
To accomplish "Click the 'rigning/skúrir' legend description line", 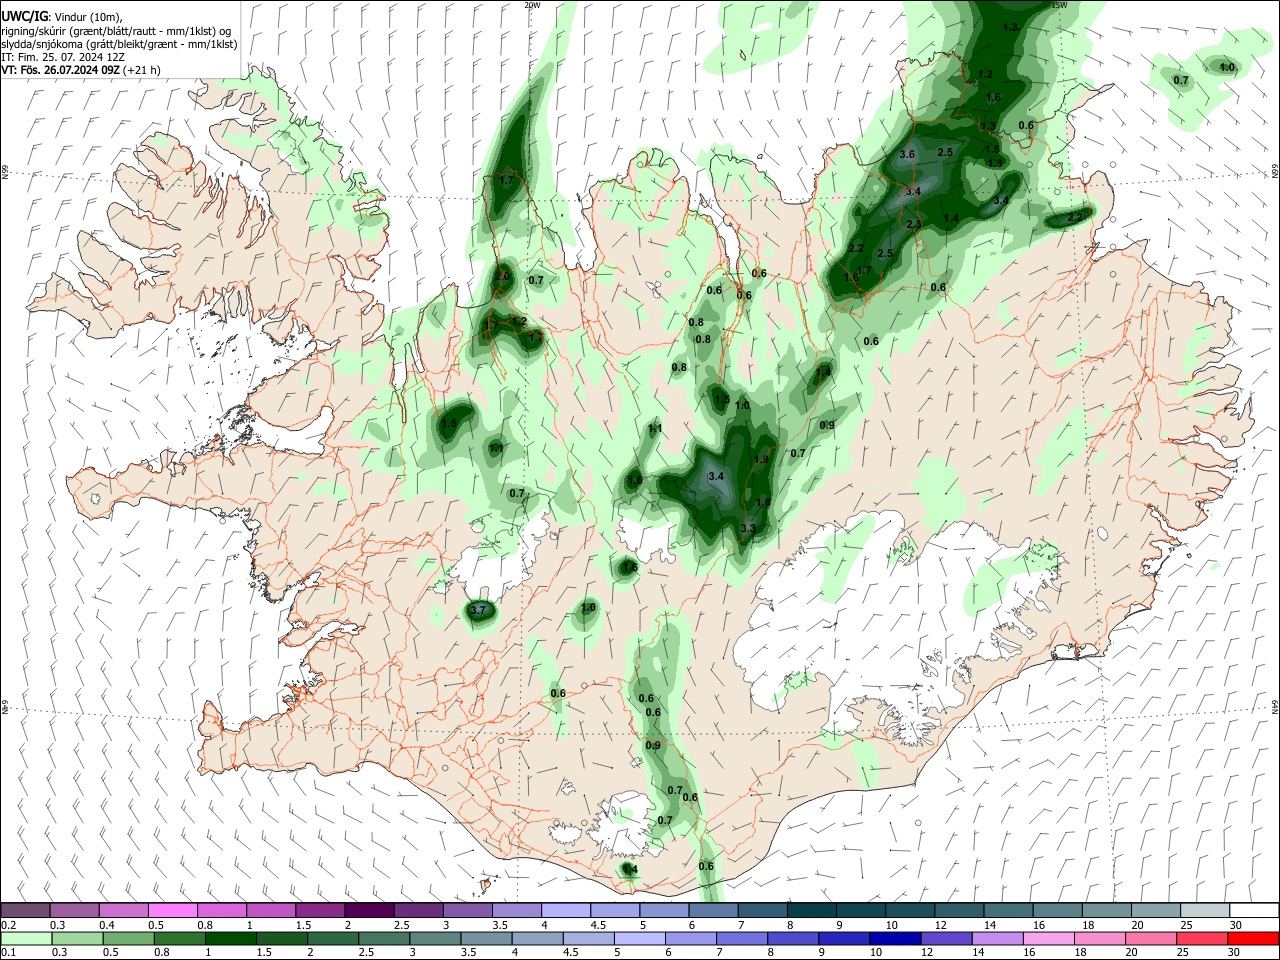I will [117, 30].
